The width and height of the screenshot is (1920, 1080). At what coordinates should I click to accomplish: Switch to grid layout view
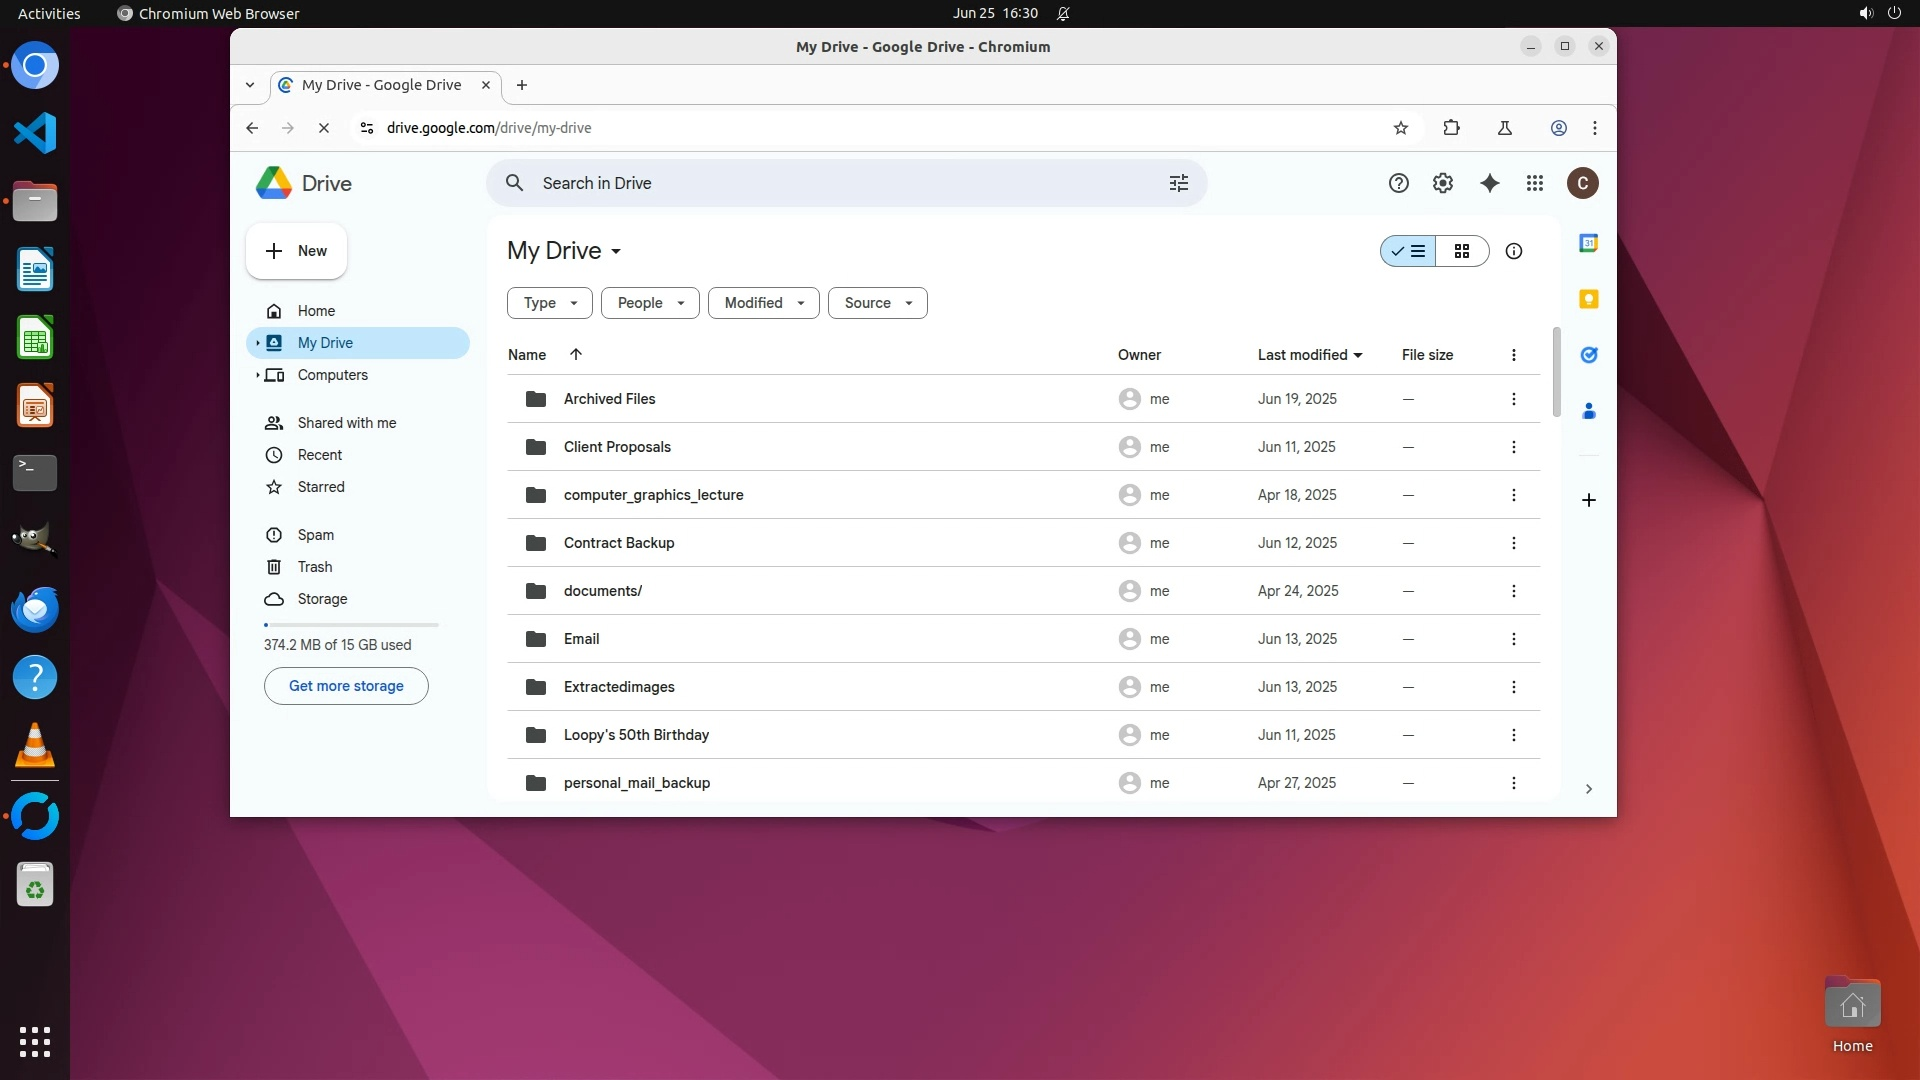pos(1462,251)
